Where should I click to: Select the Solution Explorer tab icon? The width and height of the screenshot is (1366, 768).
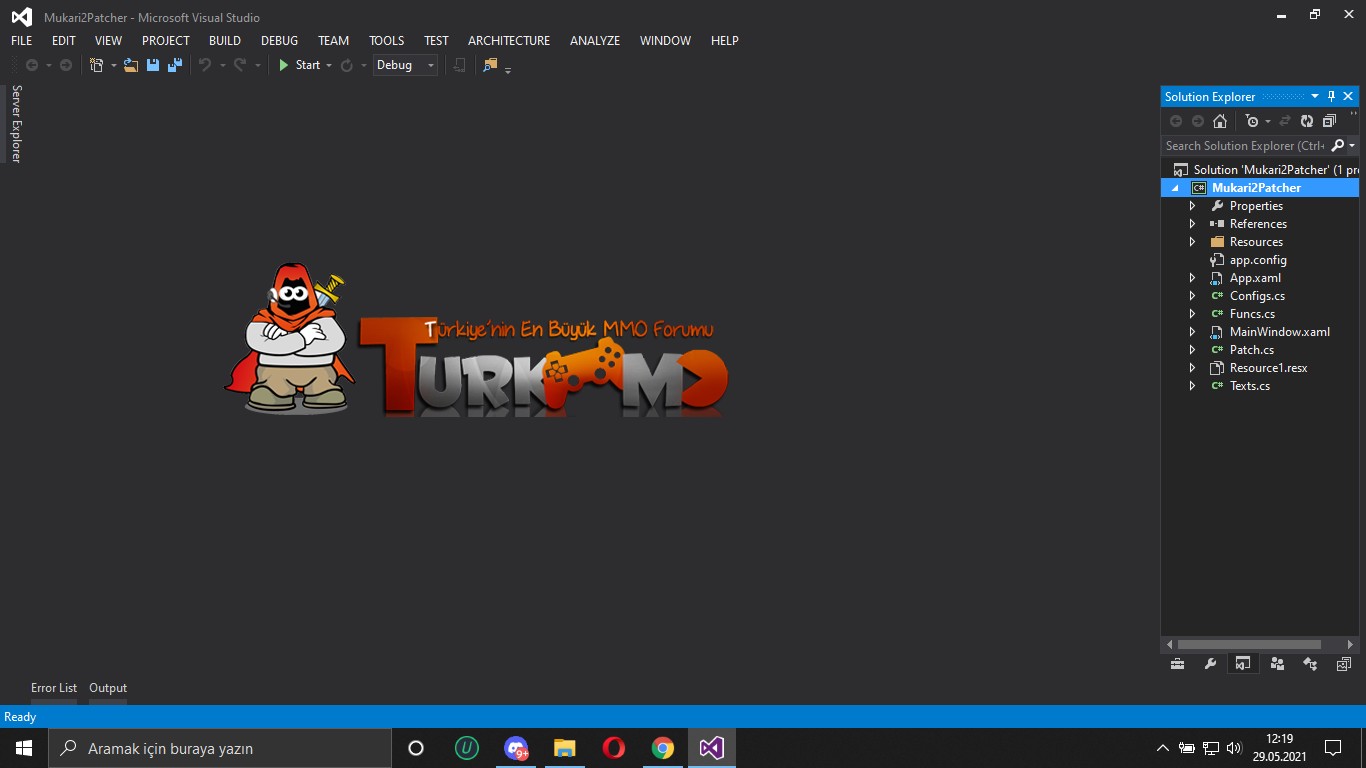tap(1243, 664)
